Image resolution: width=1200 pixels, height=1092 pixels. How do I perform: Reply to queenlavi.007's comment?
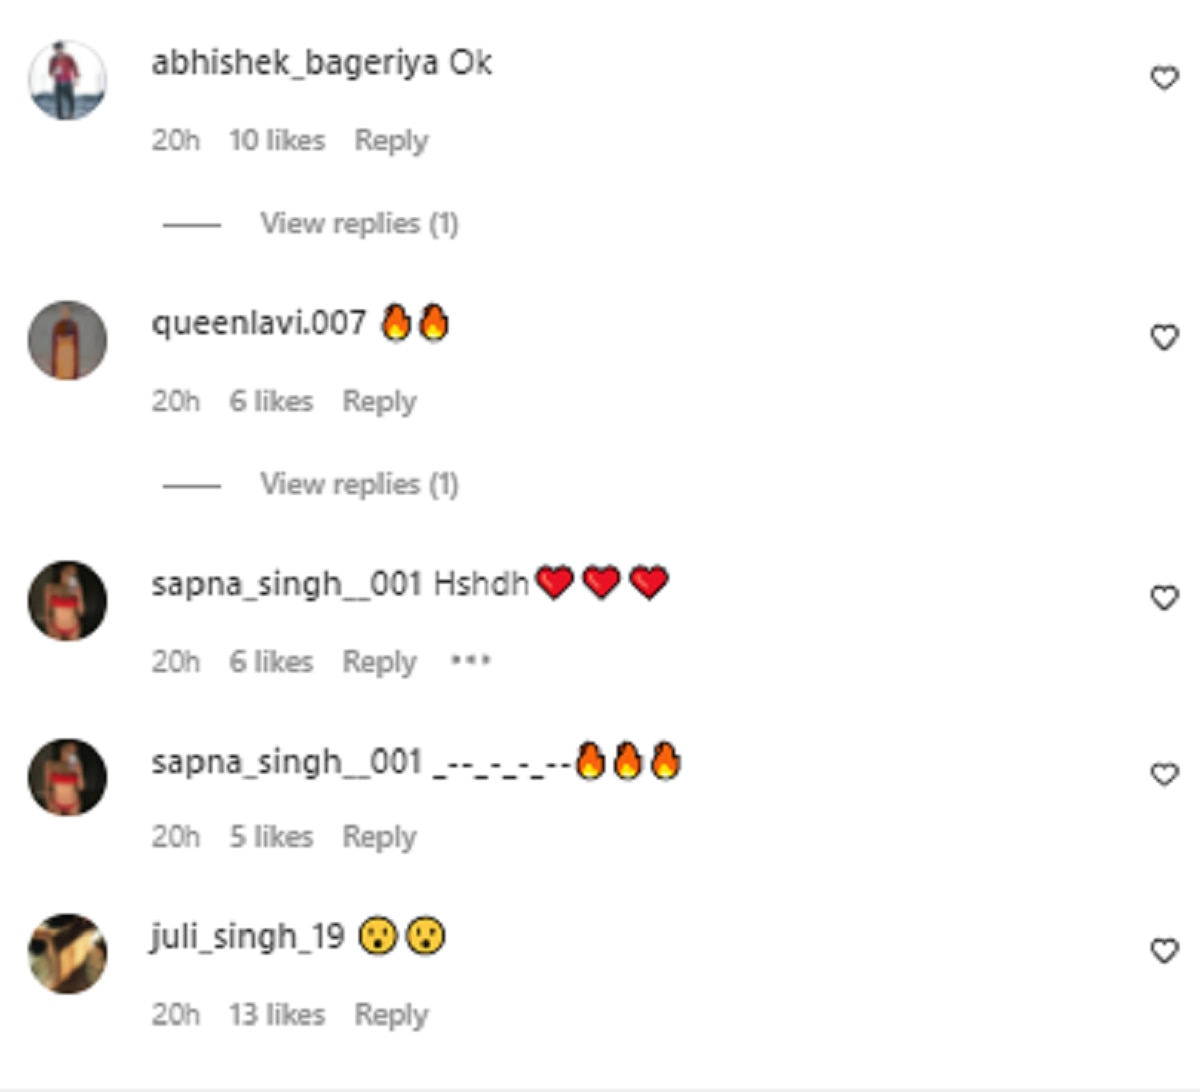(x=379, y=402)
